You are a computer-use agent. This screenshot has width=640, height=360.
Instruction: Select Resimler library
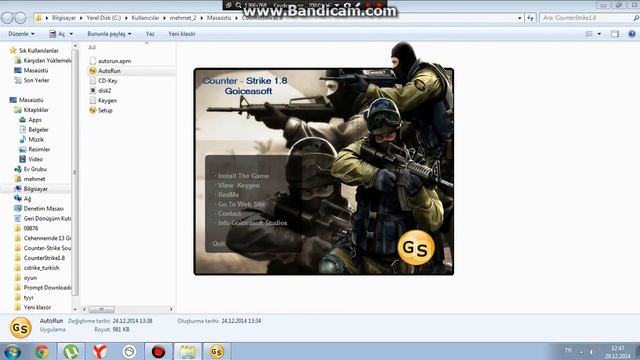39,149
